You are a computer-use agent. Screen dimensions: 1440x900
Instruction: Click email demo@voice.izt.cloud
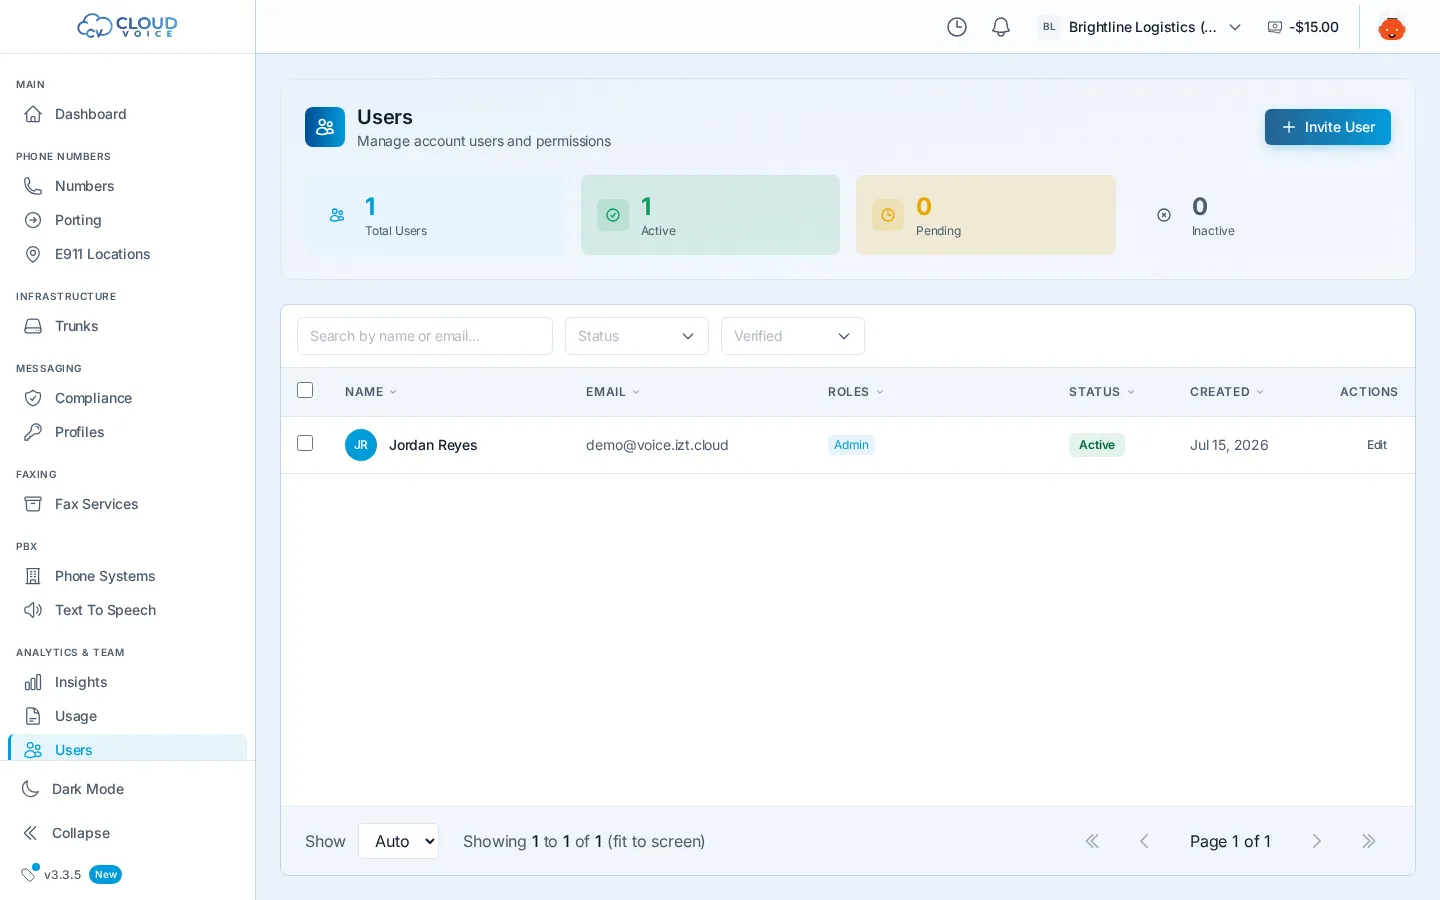pyautogui.click(x=657, y=445)
